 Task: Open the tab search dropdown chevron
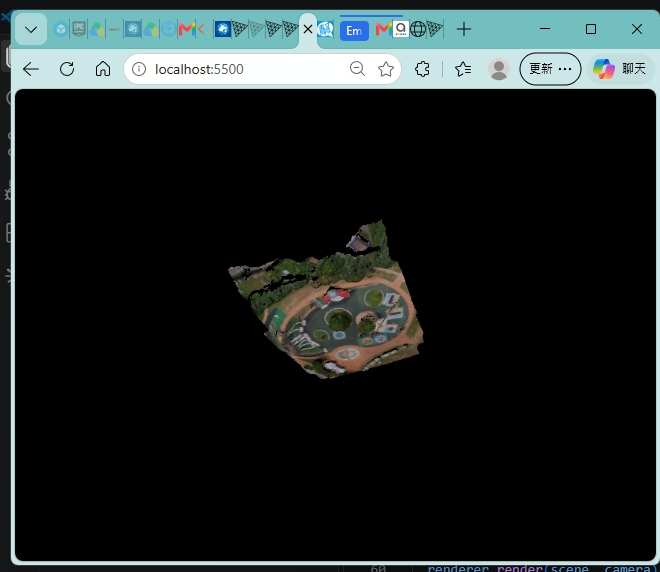[x=31, y=29]
